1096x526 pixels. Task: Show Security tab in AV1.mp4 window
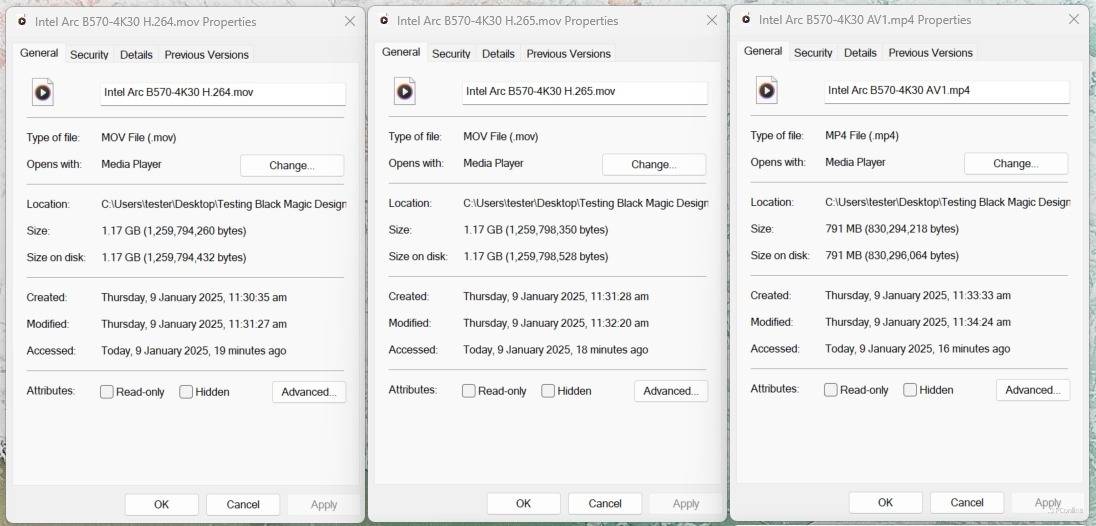tap(814, 52)
